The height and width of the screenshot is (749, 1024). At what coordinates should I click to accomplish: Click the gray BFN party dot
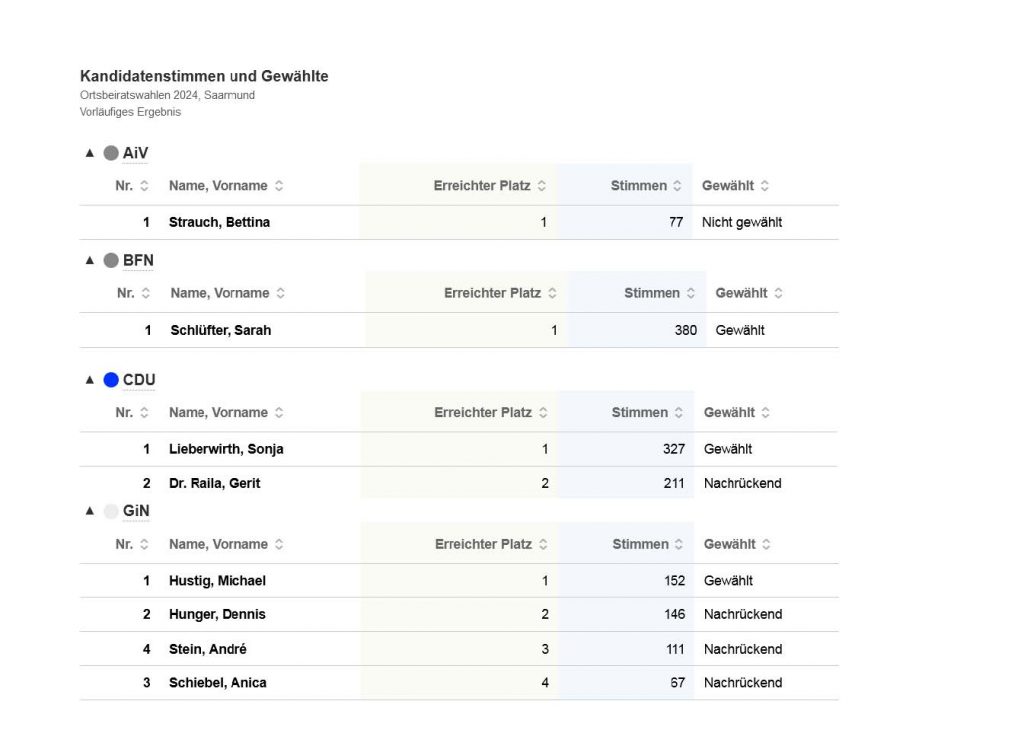tap(111, 261)
